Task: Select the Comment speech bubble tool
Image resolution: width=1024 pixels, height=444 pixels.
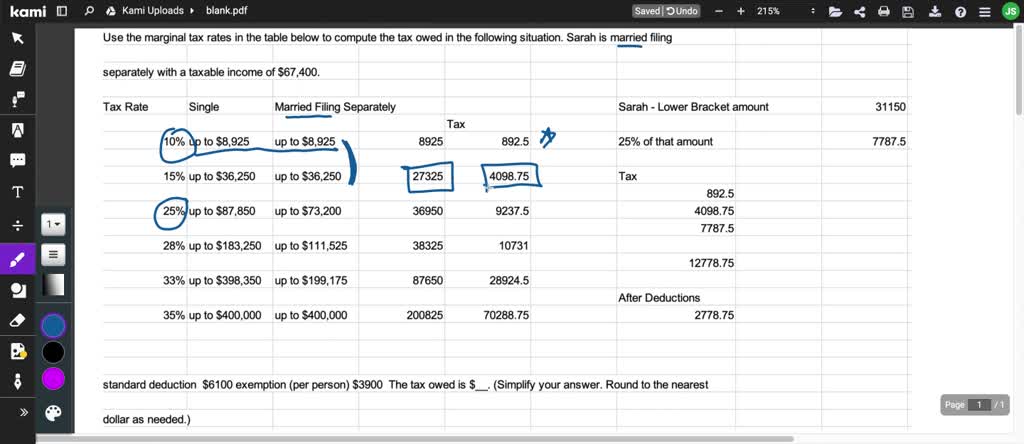Action: pyautogui.click(x=18, y=161)
